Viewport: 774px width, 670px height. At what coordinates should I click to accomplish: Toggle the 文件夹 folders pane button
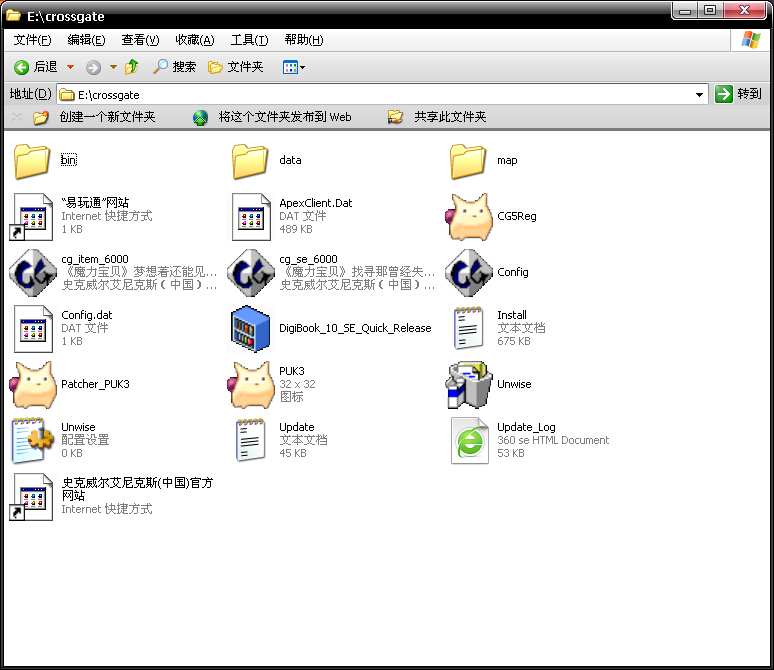[235, 67]
